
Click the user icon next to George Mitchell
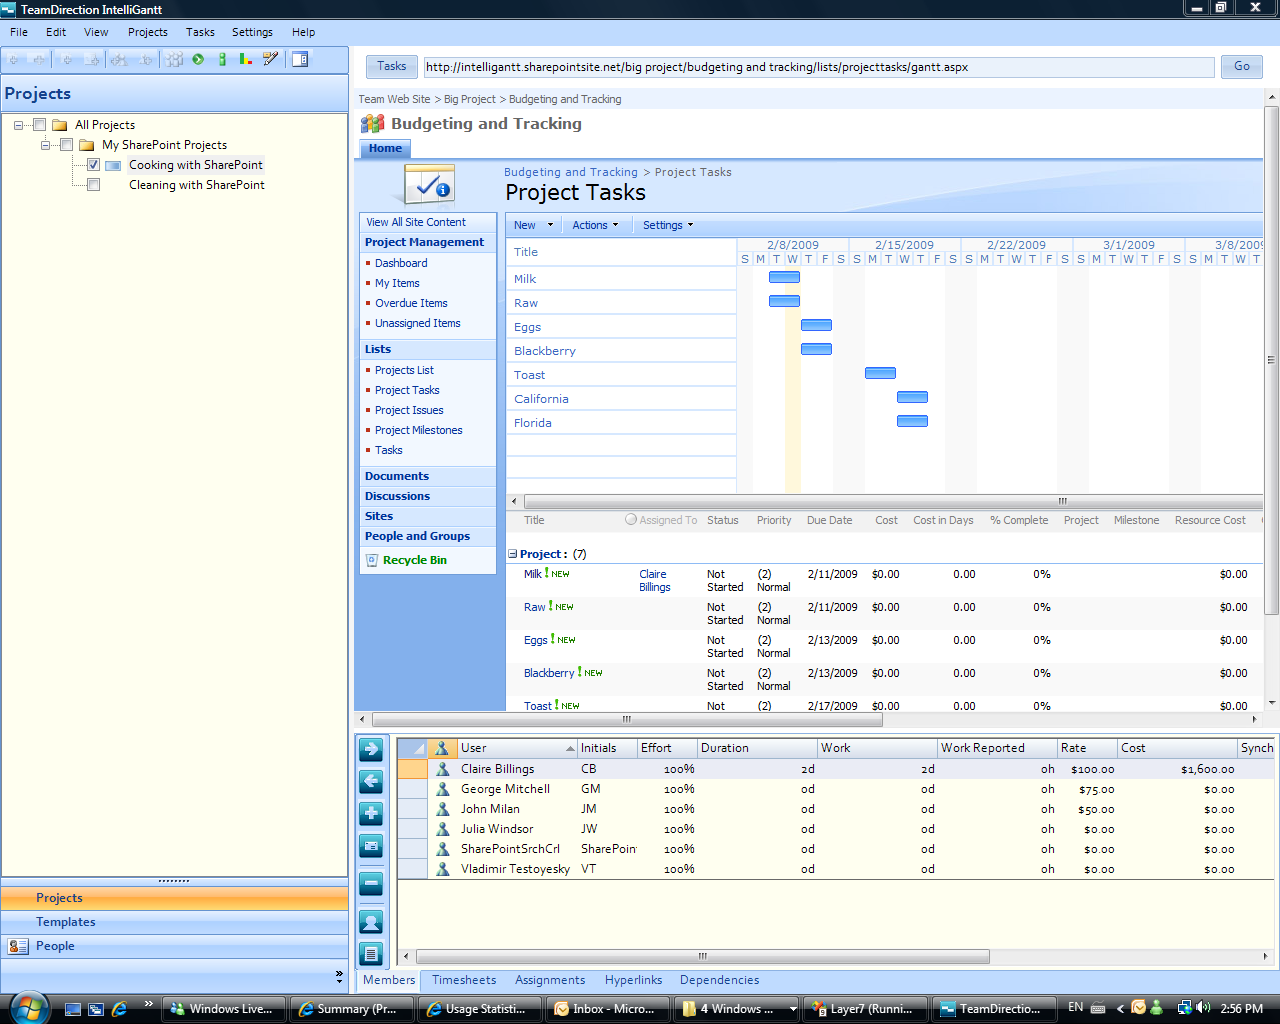click(442, 789)
